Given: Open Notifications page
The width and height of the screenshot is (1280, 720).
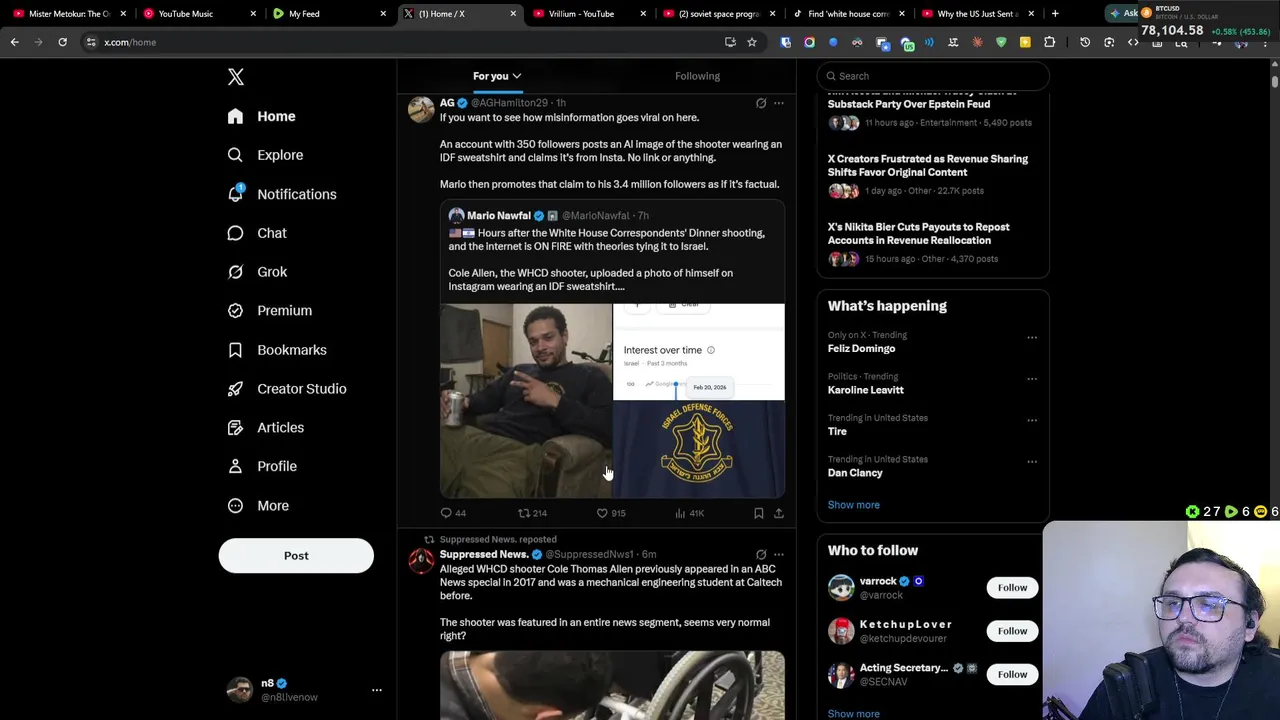Looking at the screenshot, I should click(282, 194).
